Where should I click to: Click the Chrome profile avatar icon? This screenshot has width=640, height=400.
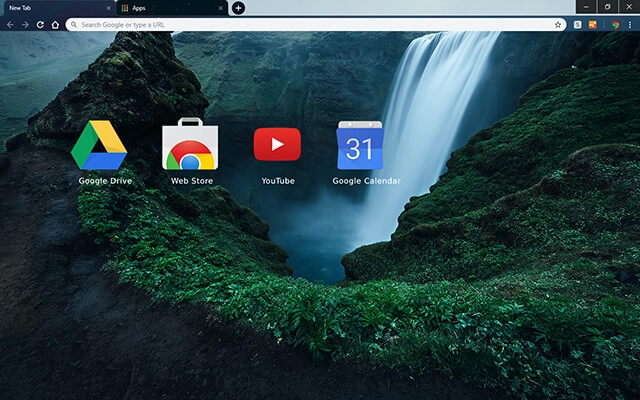point(615,25)
